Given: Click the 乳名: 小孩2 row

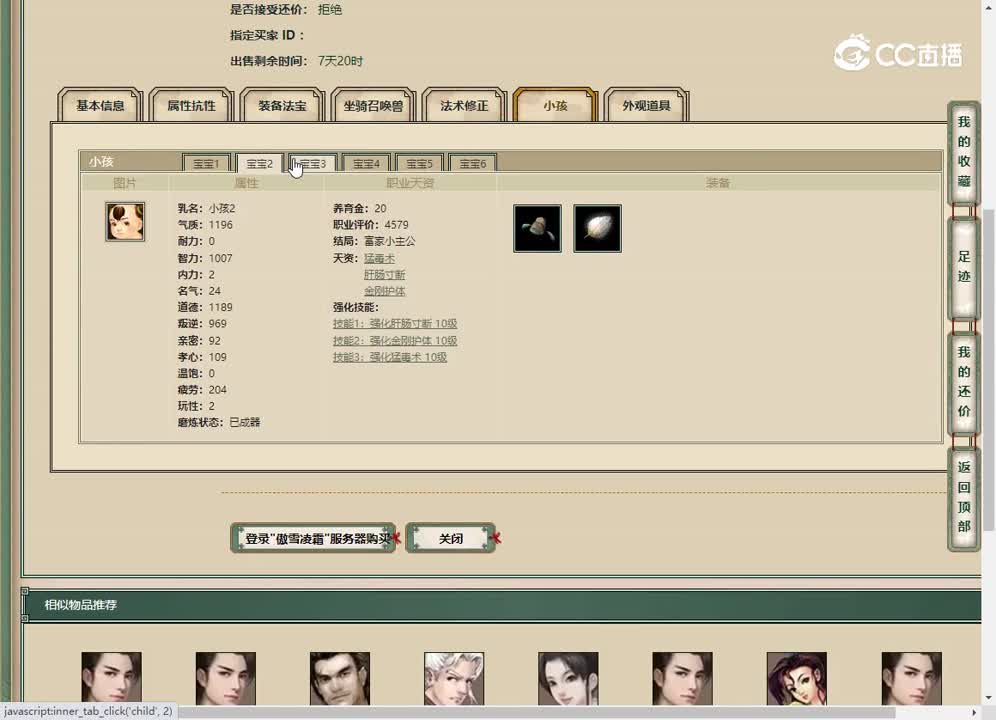Looking at the screenshot, I should pyautogui.click(x=206, y=208).
